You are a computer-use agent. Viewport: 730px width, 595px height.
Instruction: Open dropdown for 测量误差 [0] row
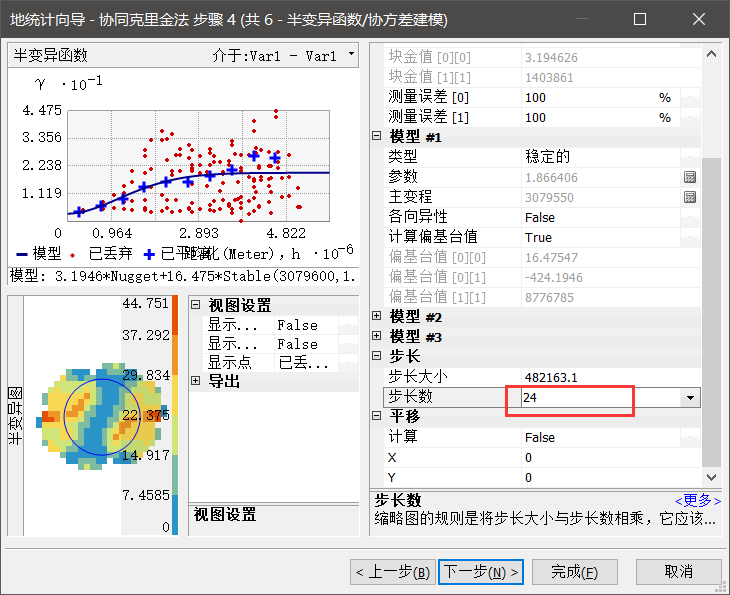[x=690, y=97]
